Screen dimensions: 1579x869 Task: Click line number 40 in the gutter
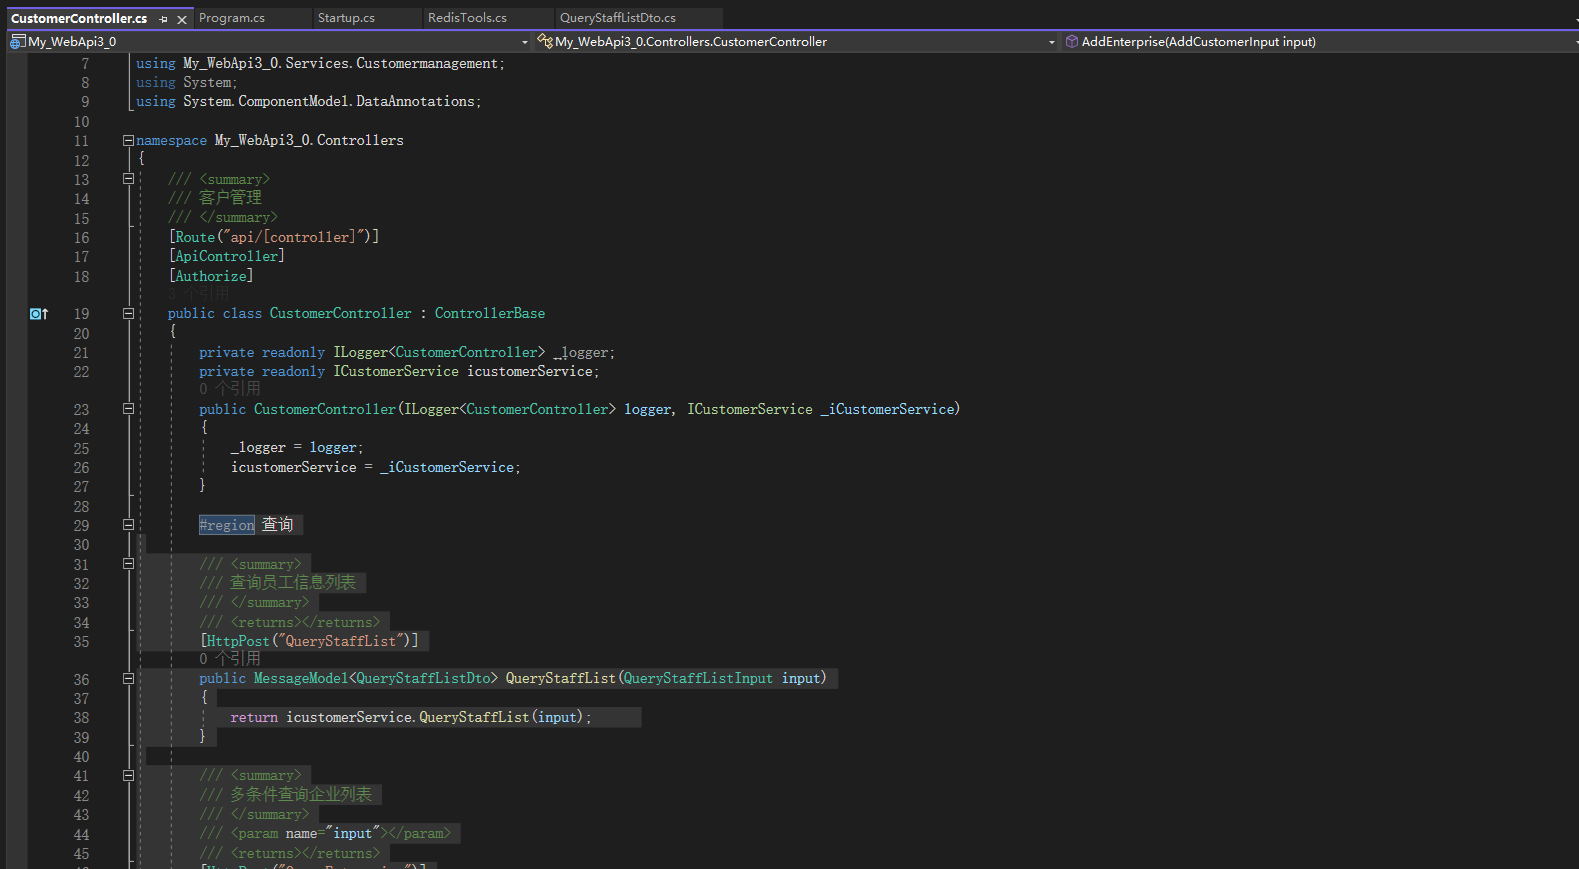tap(81, 757)
